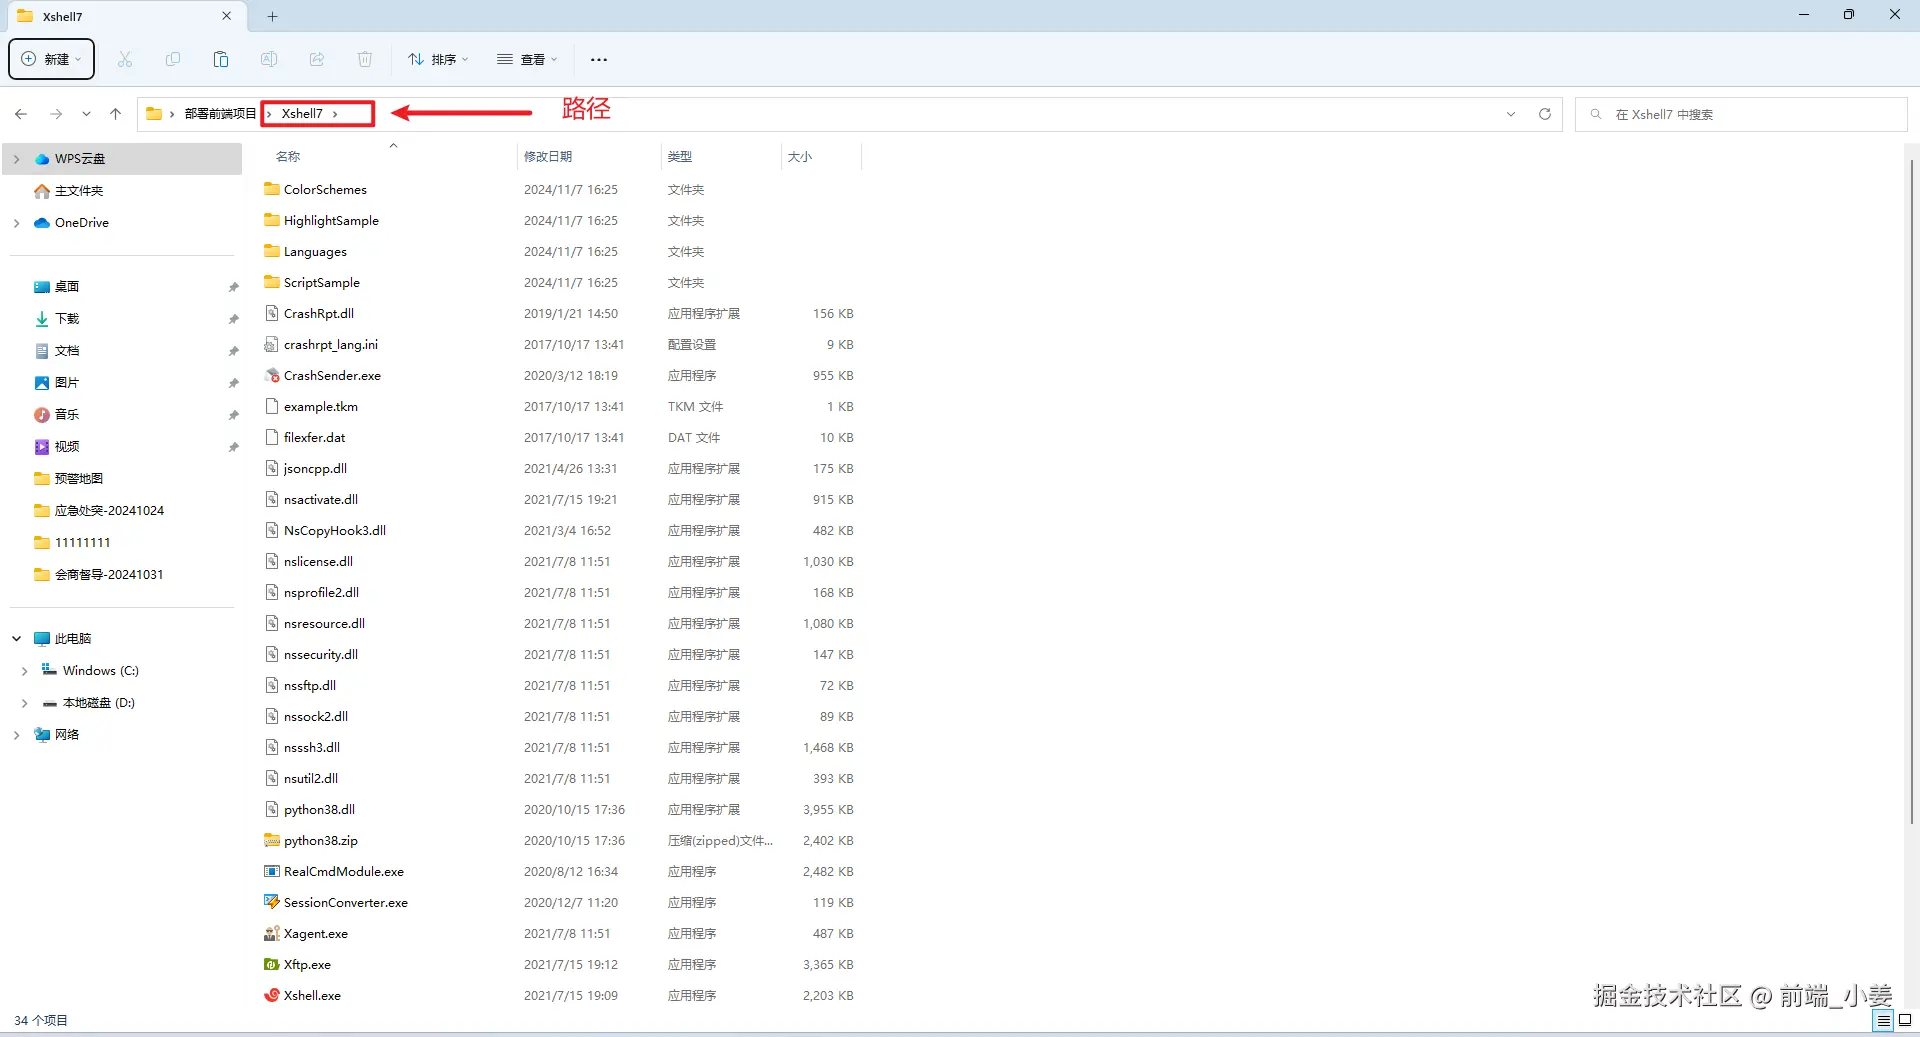The image size is (1920, 1037).
Task: Select the SessionConverter.exe icon
Action: (x=272, y=902)
